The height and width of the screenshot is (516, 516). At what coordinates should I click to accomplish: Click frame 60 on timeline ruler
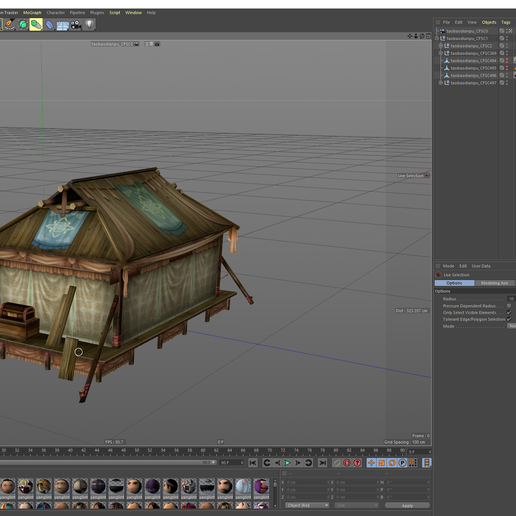203,450
